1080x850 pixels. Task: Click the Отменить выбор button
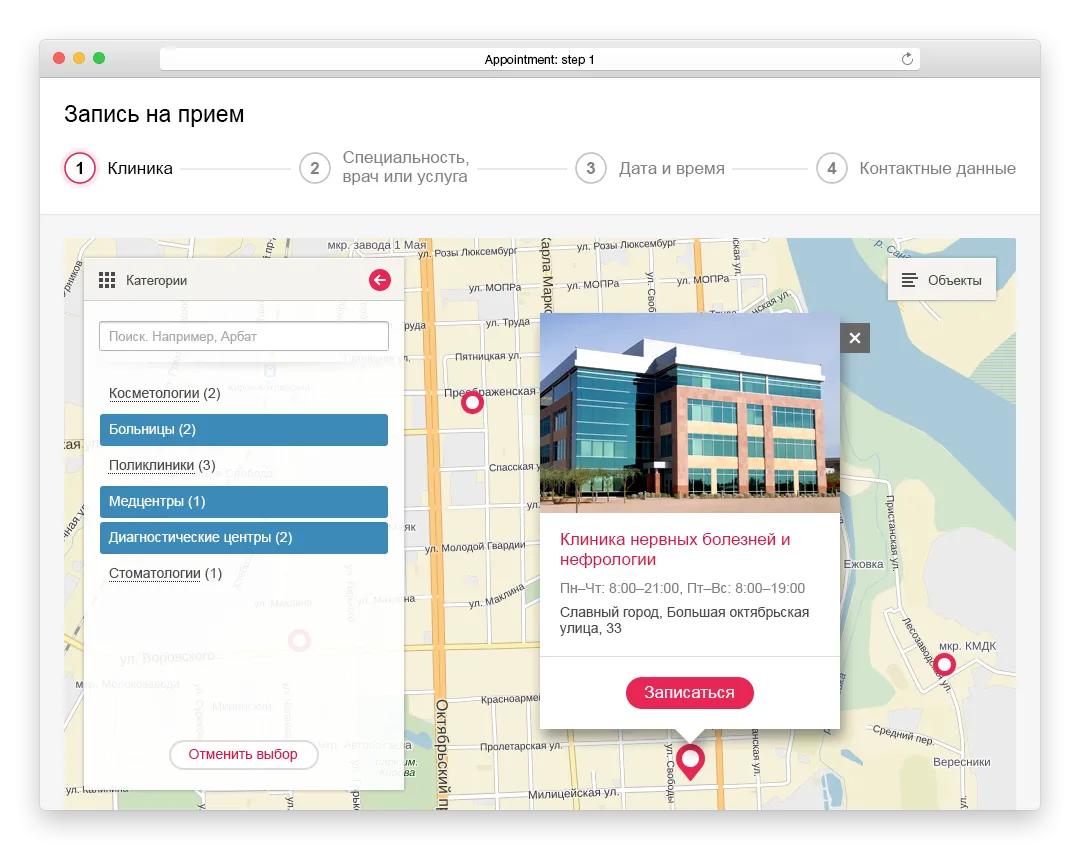pyautogui.click(x=243, y=755)
